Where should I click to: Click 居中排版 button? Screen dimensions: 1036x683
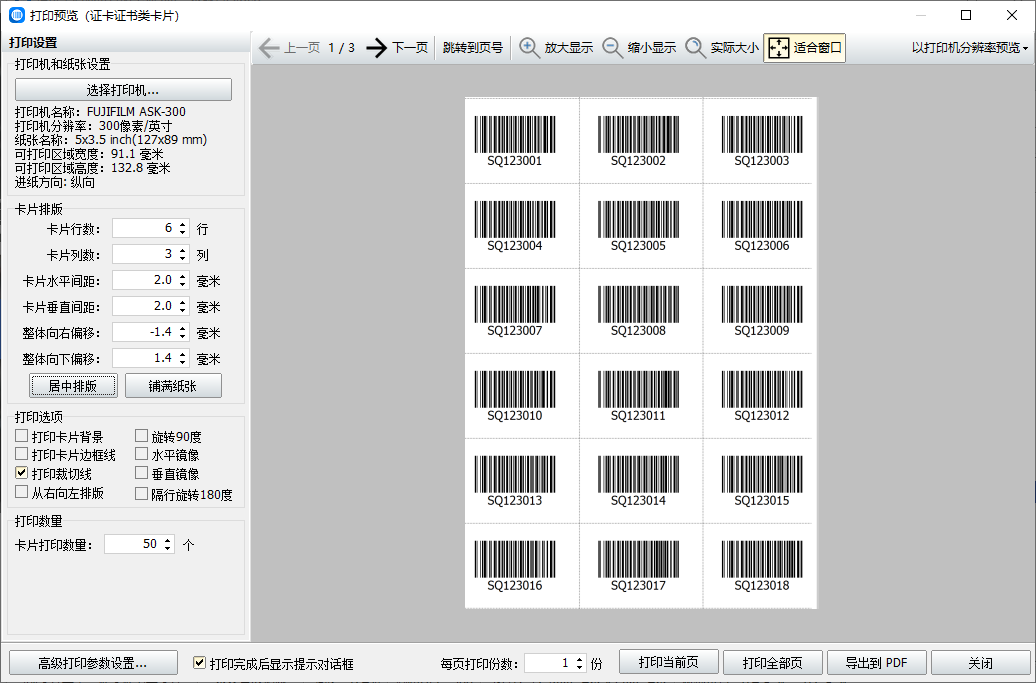coord(73,386)
